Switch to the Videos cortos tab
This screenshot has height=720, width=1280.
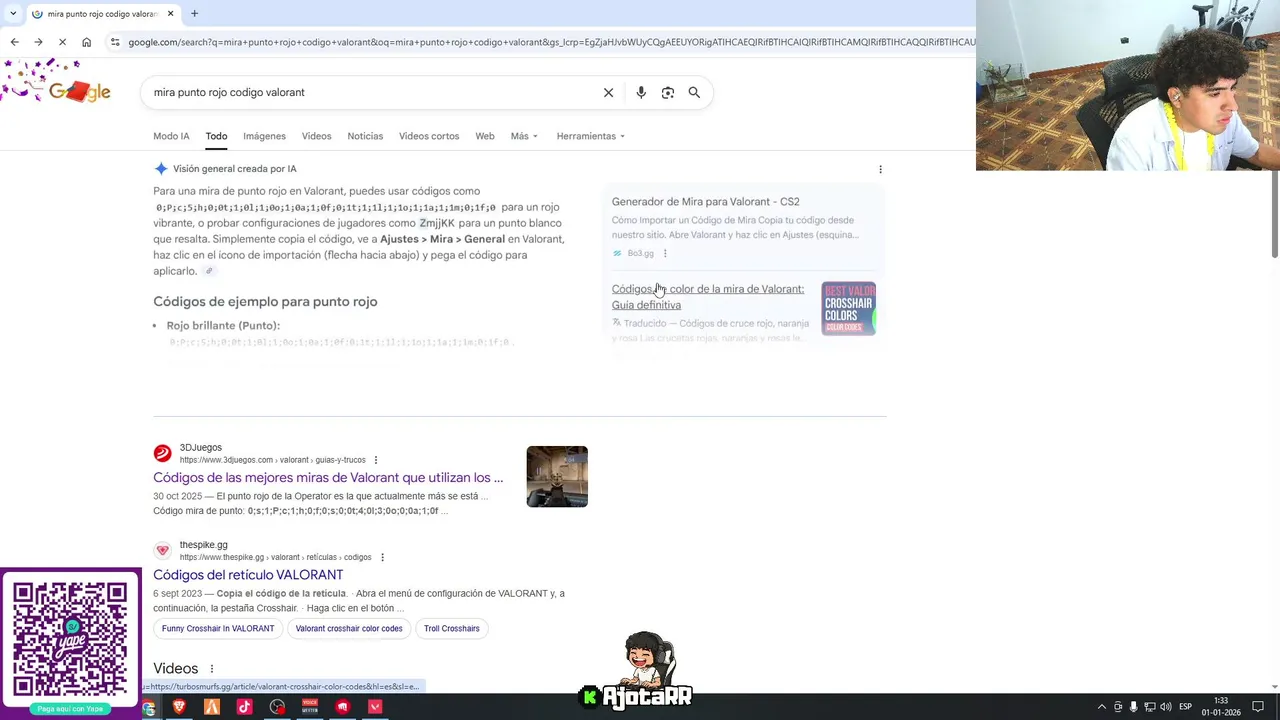point(429,136)
